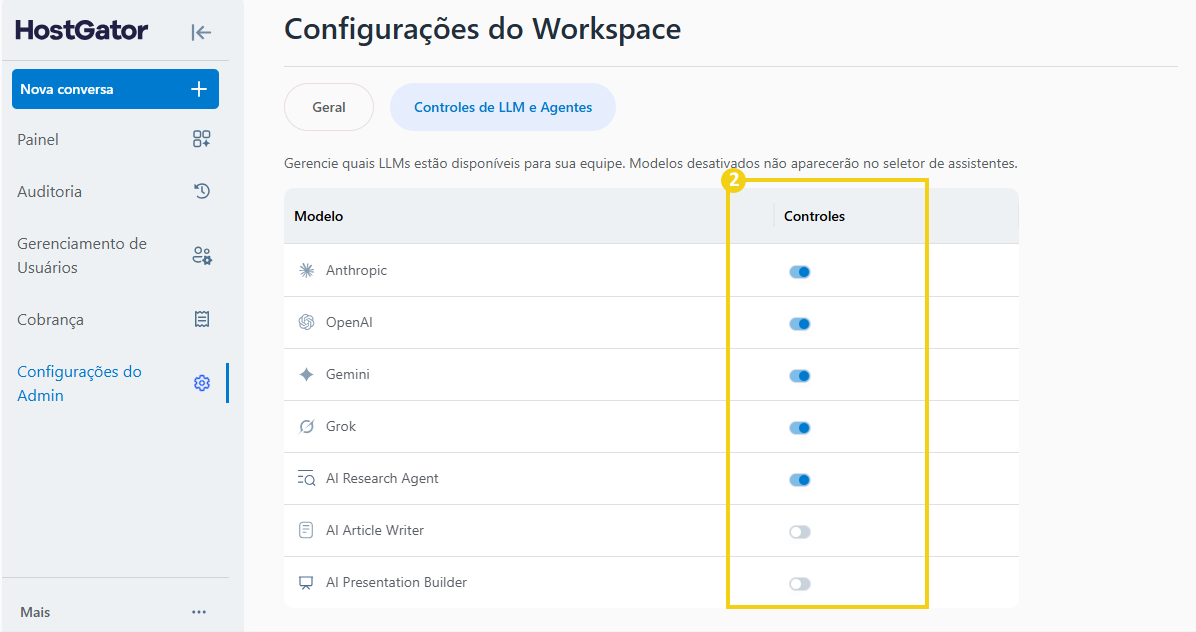The height and width of the screenshot is (632, 1196).
Task: Open the Painel dashboard icon
Action: 201,139
